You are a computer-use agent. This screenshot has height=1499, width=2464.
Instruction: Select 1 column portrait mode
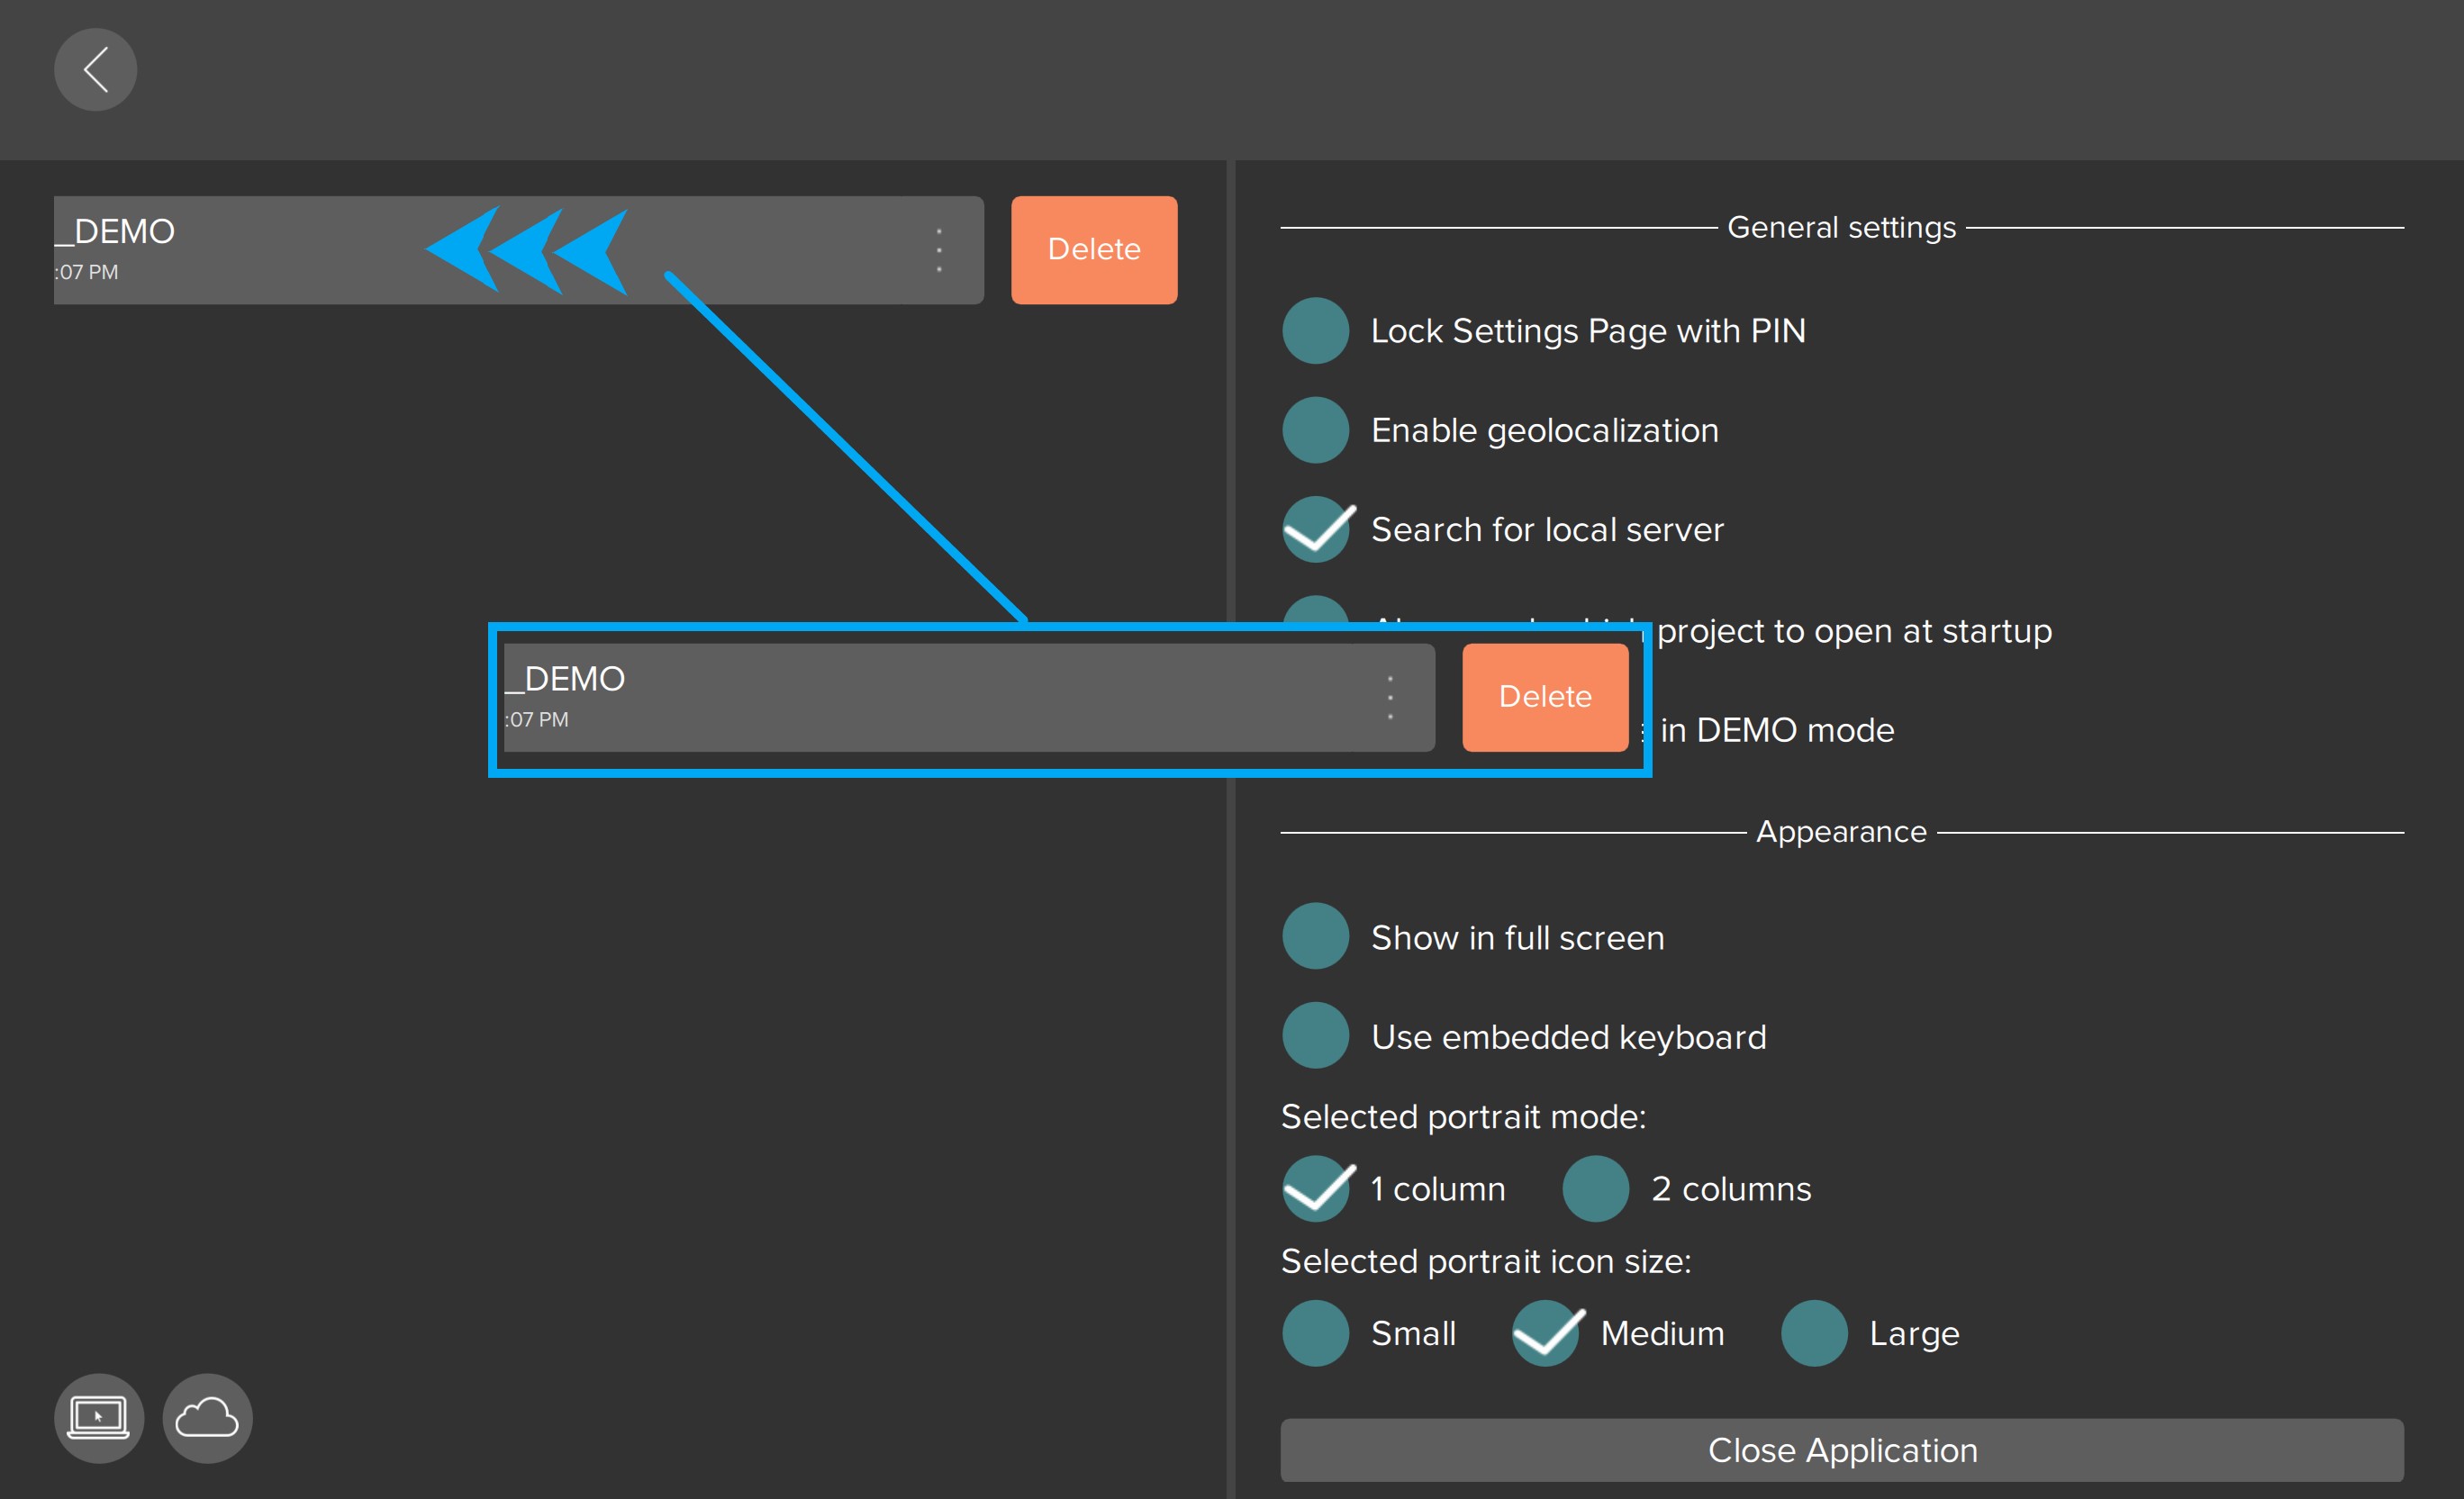pyautogui.click(x=1315, y=1188)
